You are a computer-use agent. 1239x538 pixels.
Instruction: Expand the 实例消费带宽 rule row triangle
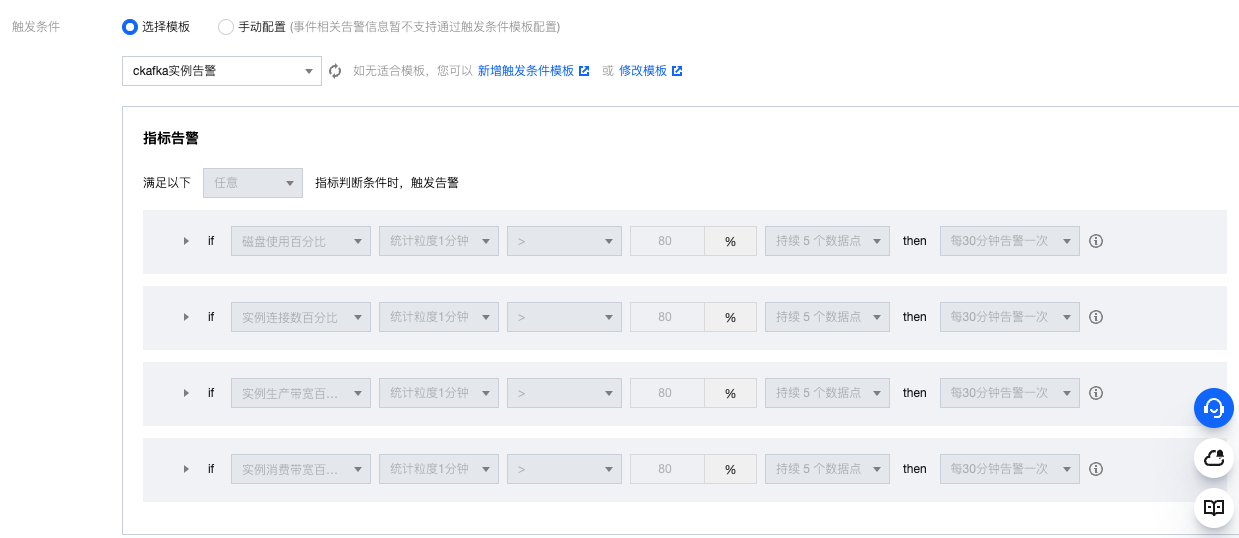(186, 469)
